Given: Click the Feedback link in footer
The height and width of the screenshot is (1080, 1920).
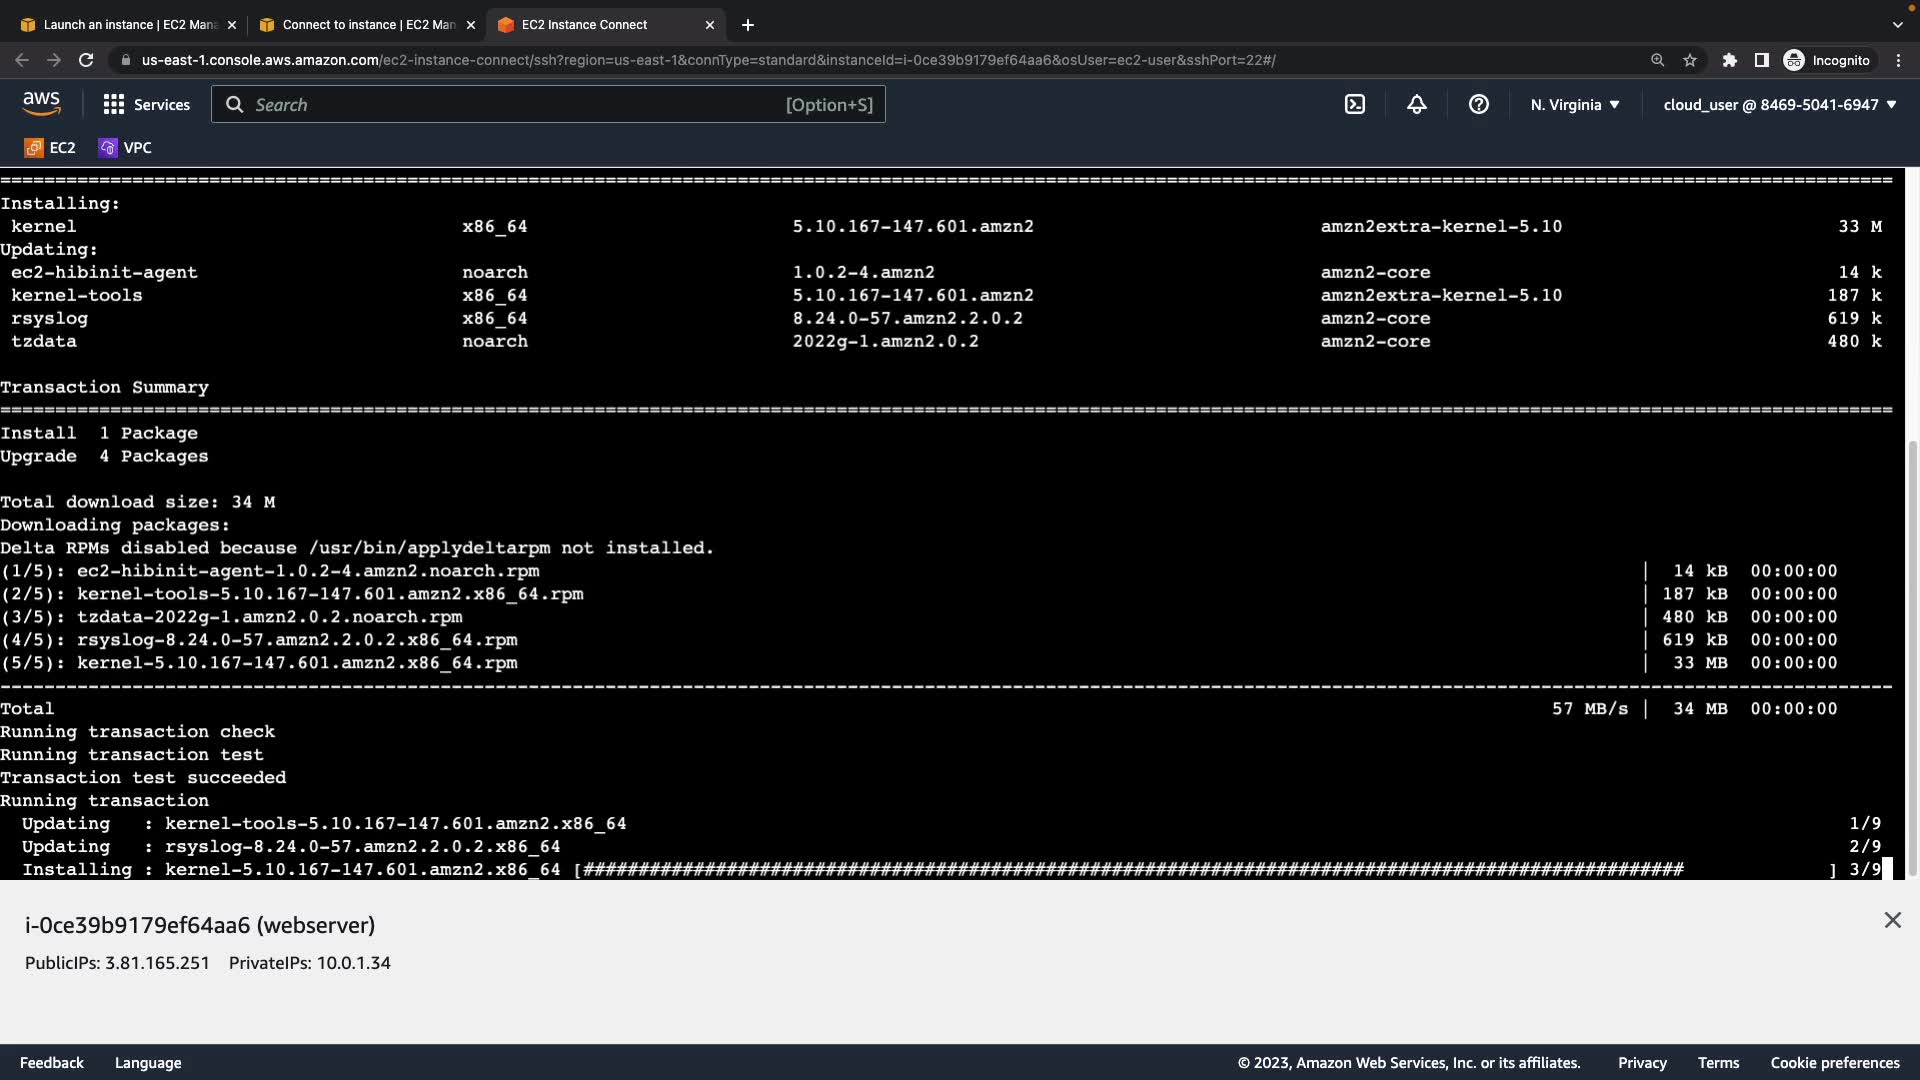Looking at the screenshot, I should (52, 1063).
